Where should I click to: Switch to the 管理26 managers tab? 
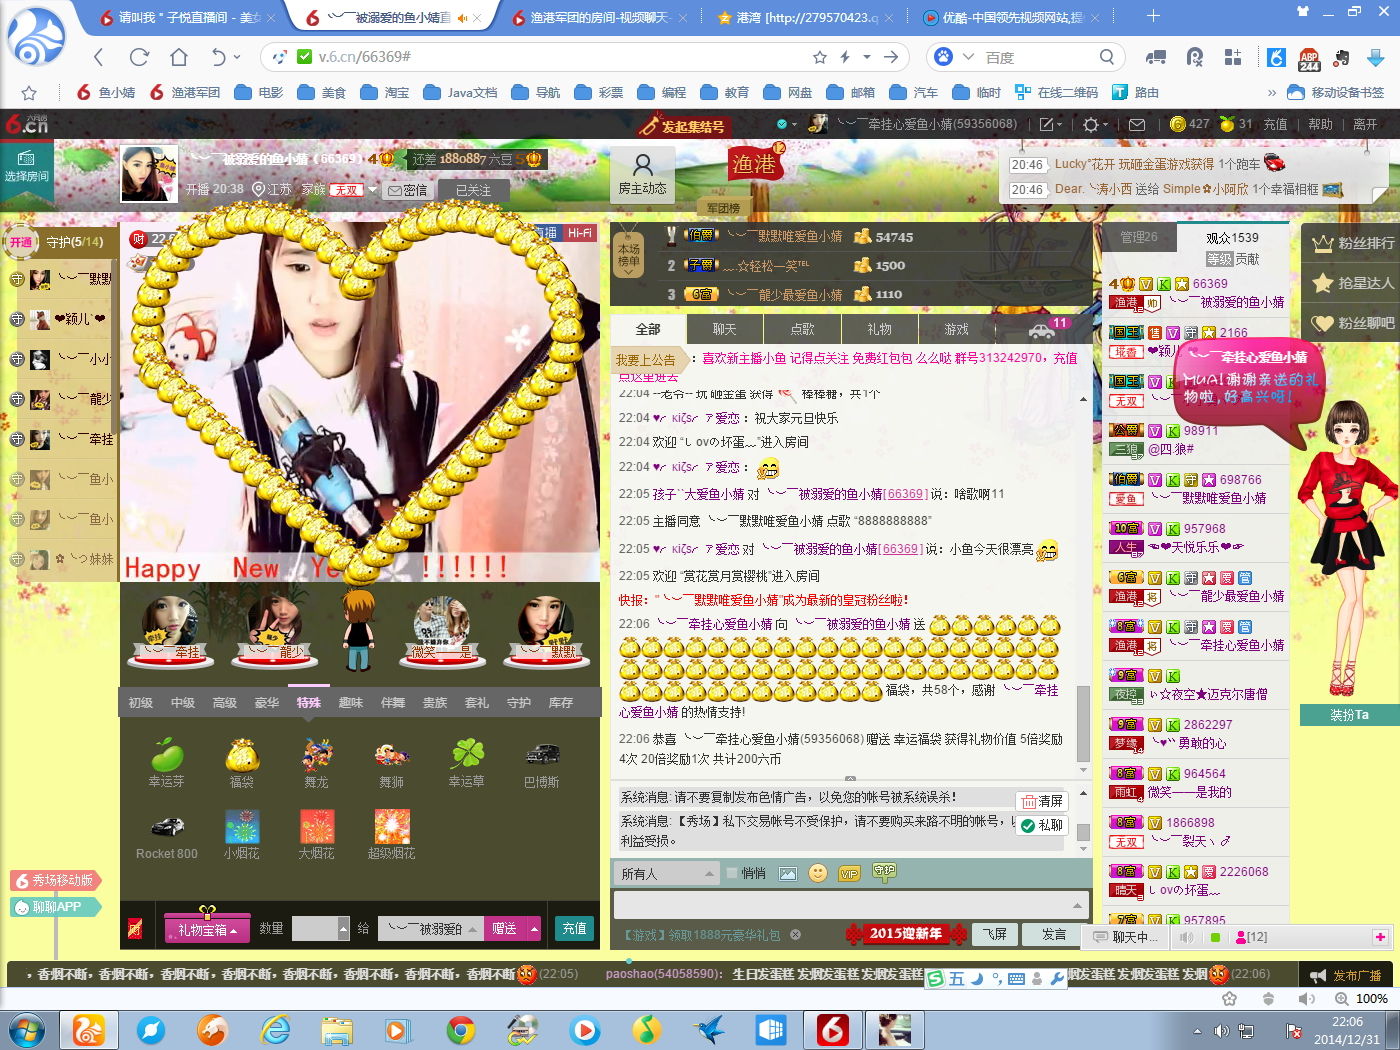tap(1139, 237)
